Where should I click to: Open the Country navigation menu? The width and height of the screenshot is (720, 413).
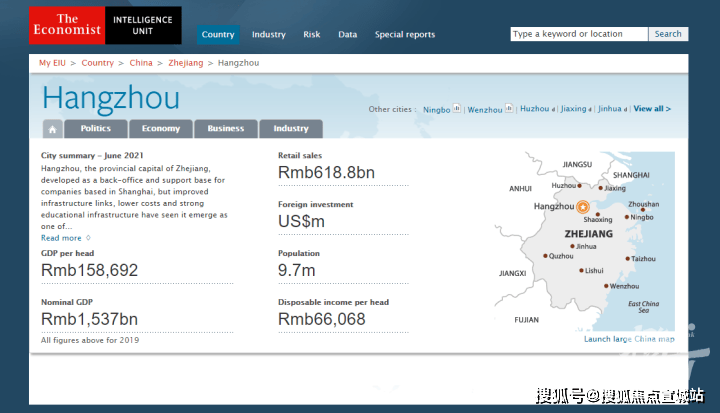point(218,34)
